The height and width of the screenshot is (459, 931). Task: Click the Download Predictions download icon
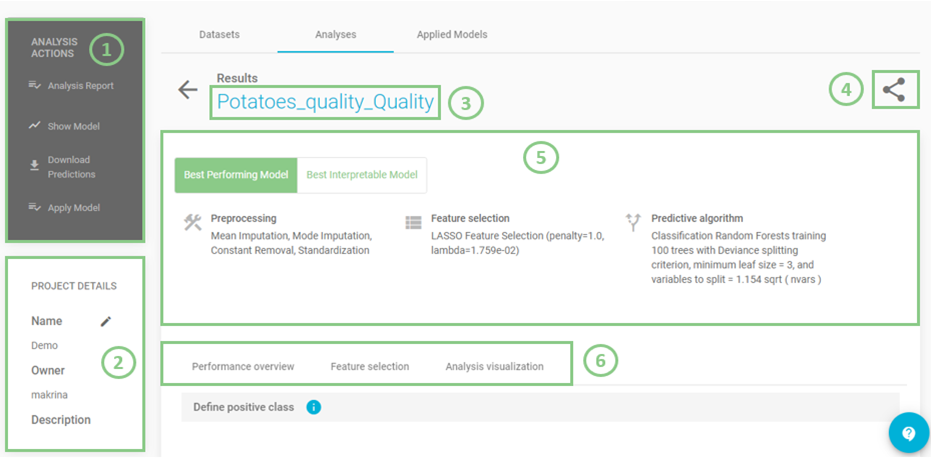pos(34,164)
